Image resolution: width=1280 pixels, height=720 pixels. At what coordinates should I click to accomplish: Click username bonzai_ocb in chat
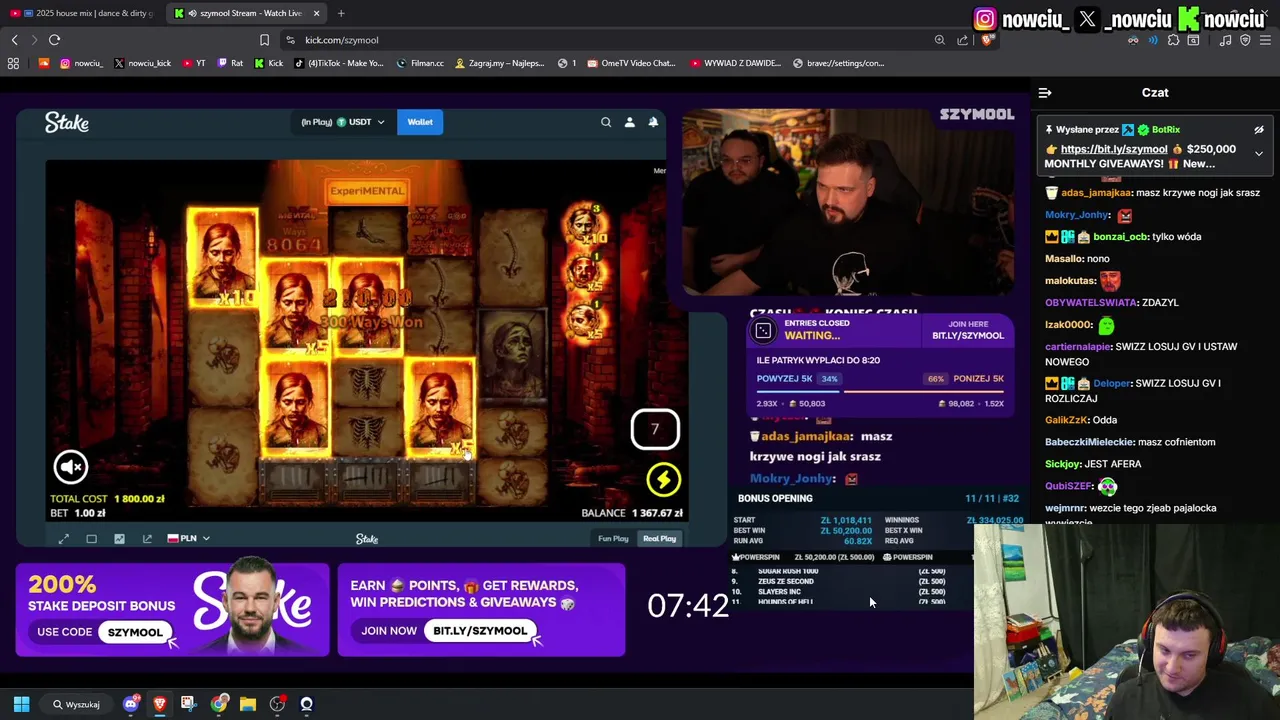pyautogui.click(x=1121, y=237)
